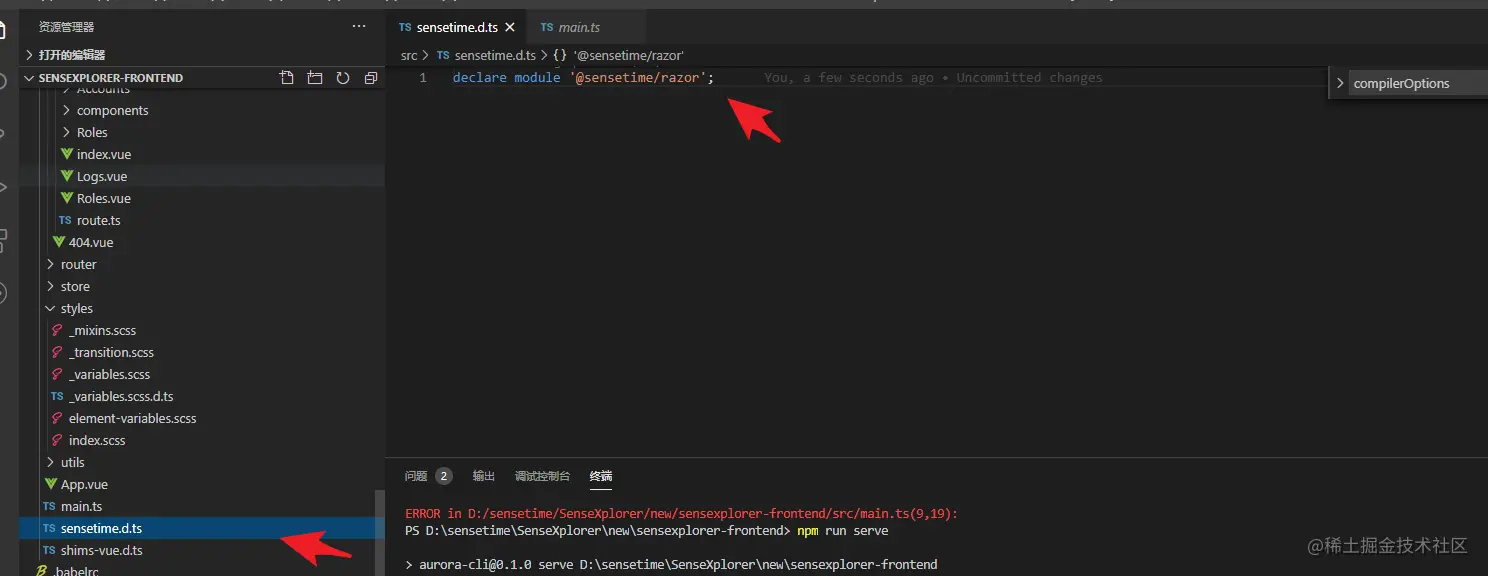1488x576 pixels.
Task: Switch to the 问题 panel tab
Action: click(x=428, y=476)
